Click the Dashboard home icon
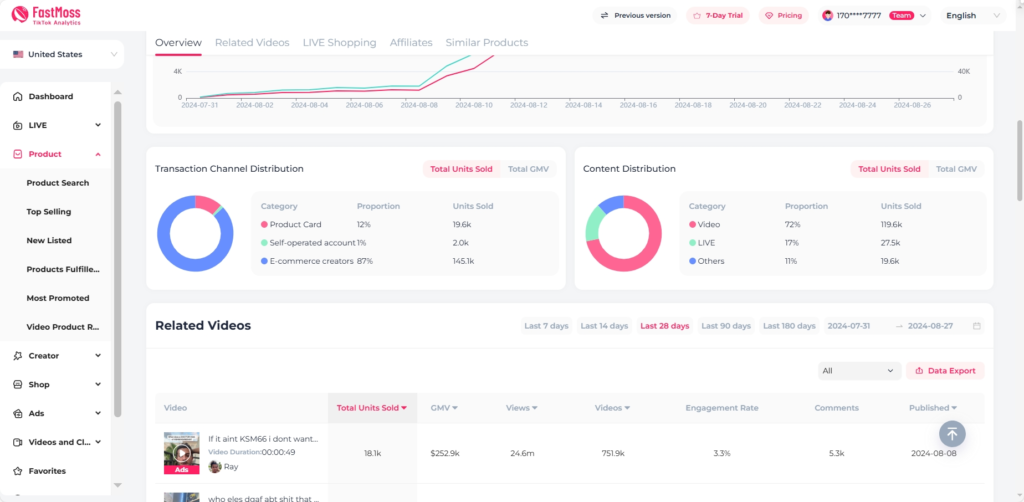Viewport: 1024px width, 502px height. click(x=18, y=97)
